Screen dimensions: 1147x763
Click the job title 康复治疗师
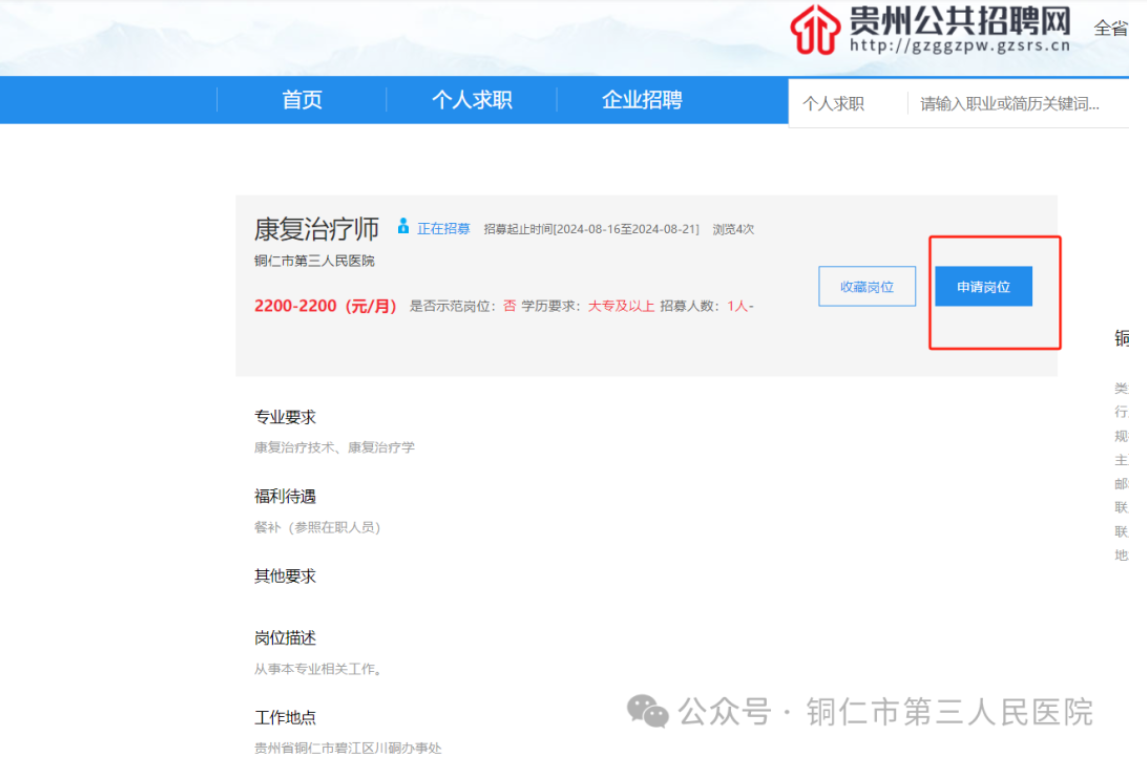click(316, 229)
